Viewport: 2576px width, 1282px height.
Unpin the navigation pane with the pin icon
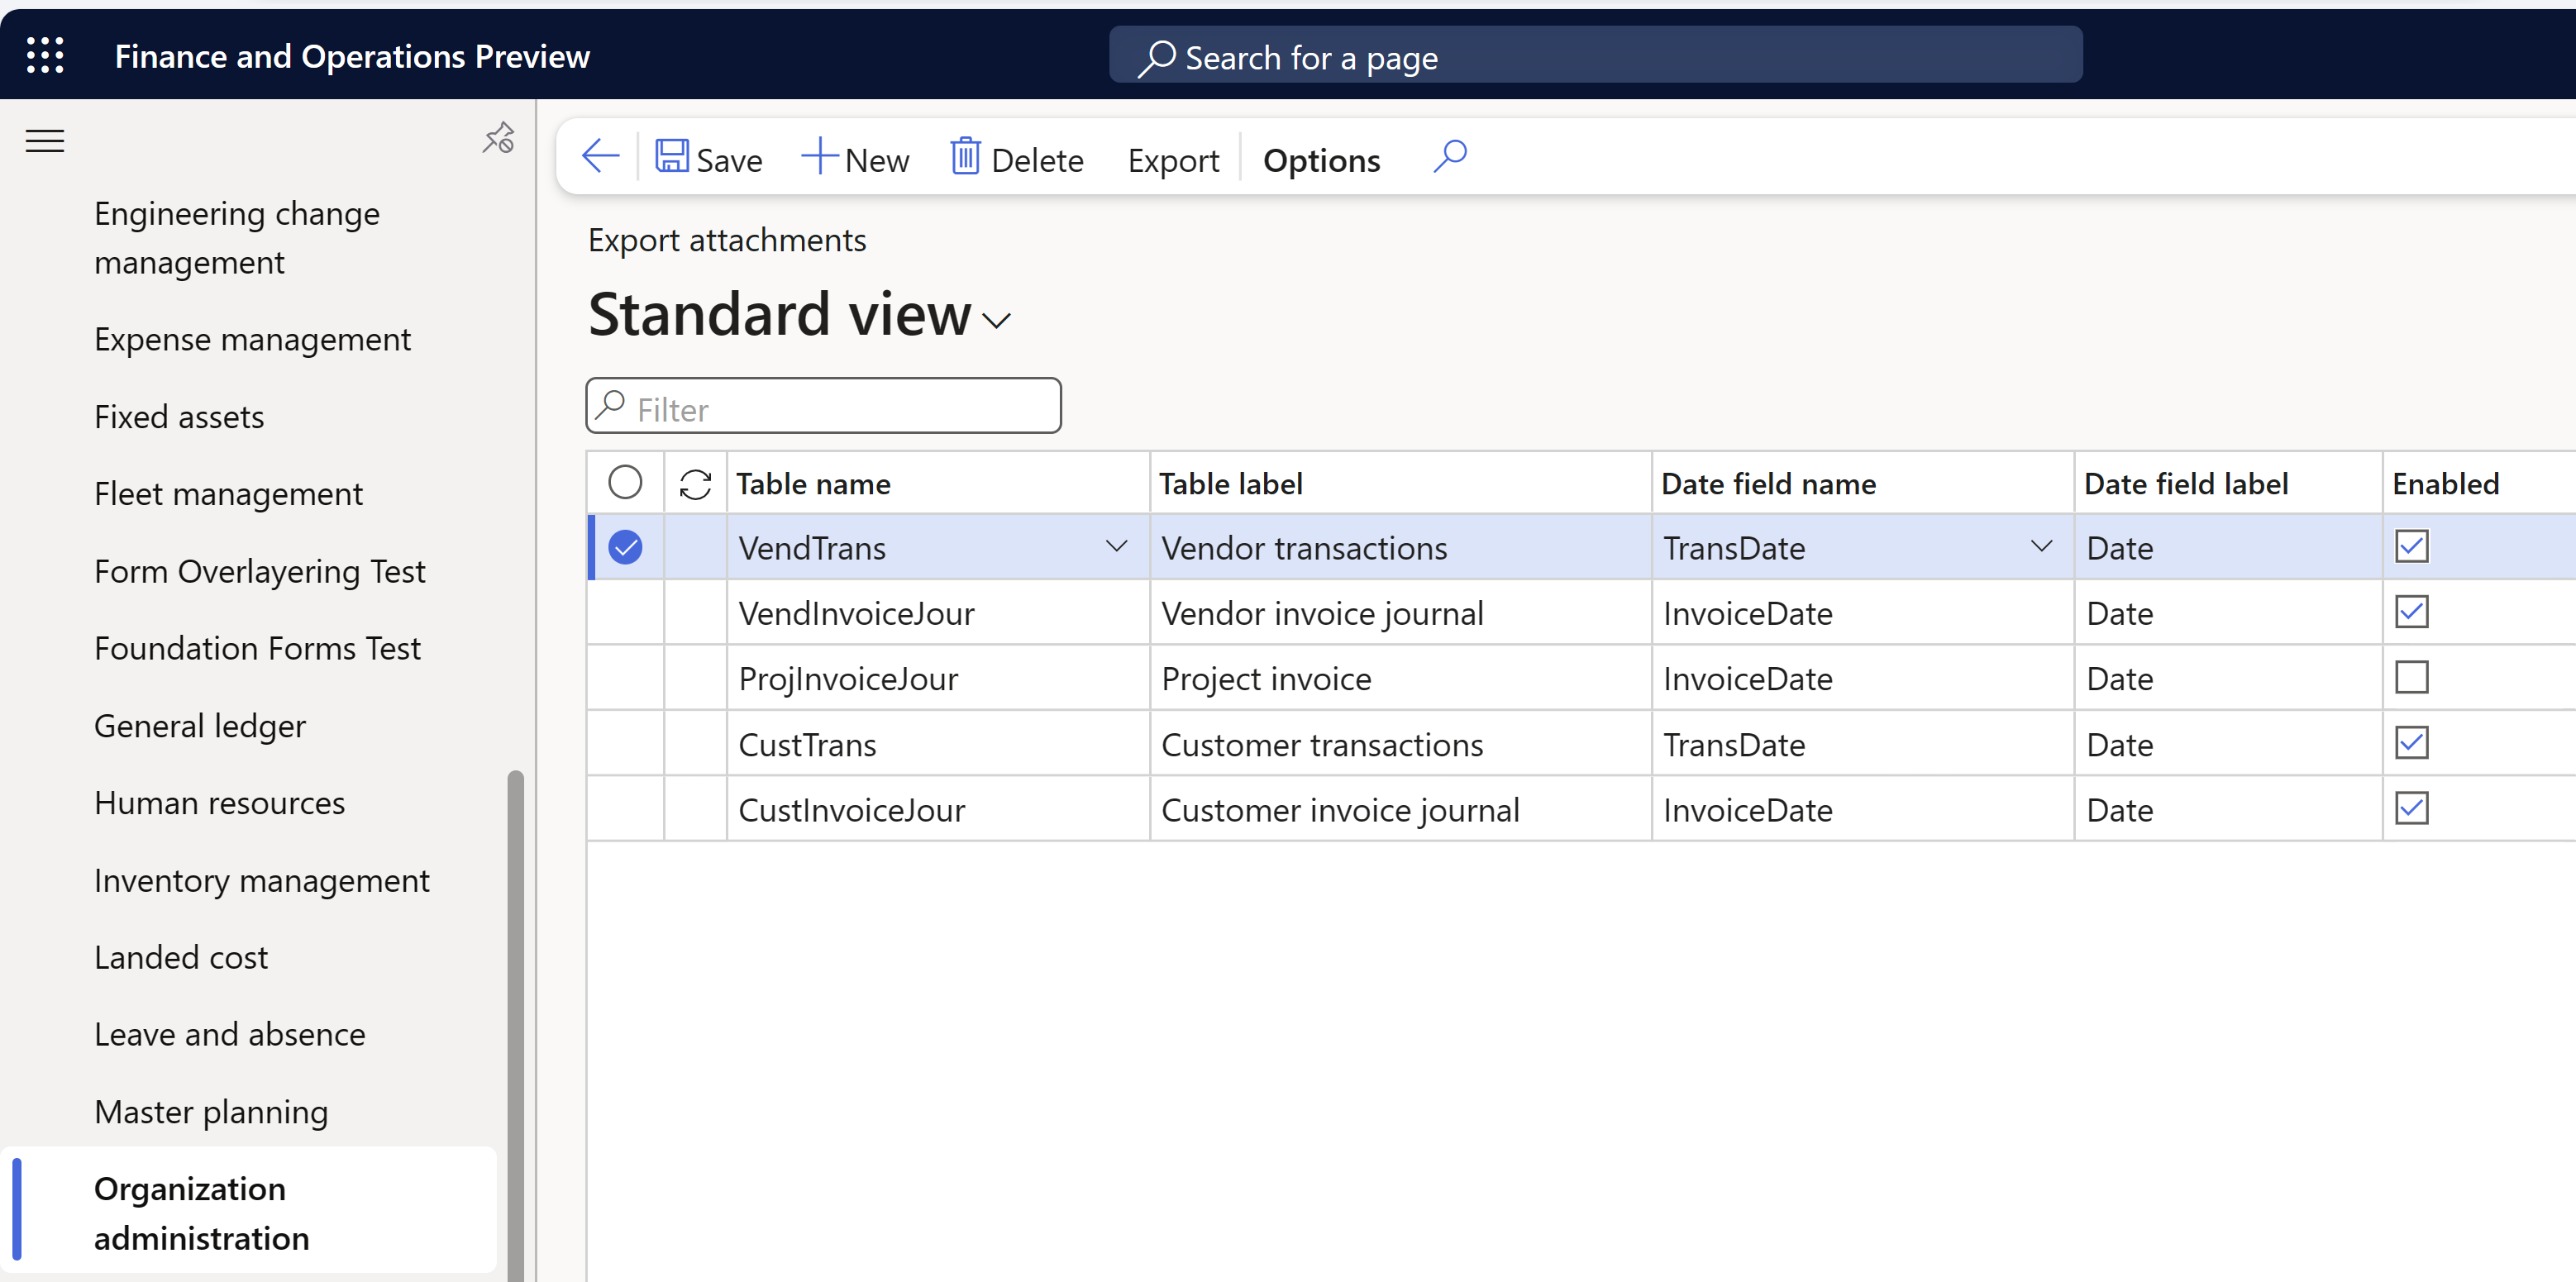point(497,139)
